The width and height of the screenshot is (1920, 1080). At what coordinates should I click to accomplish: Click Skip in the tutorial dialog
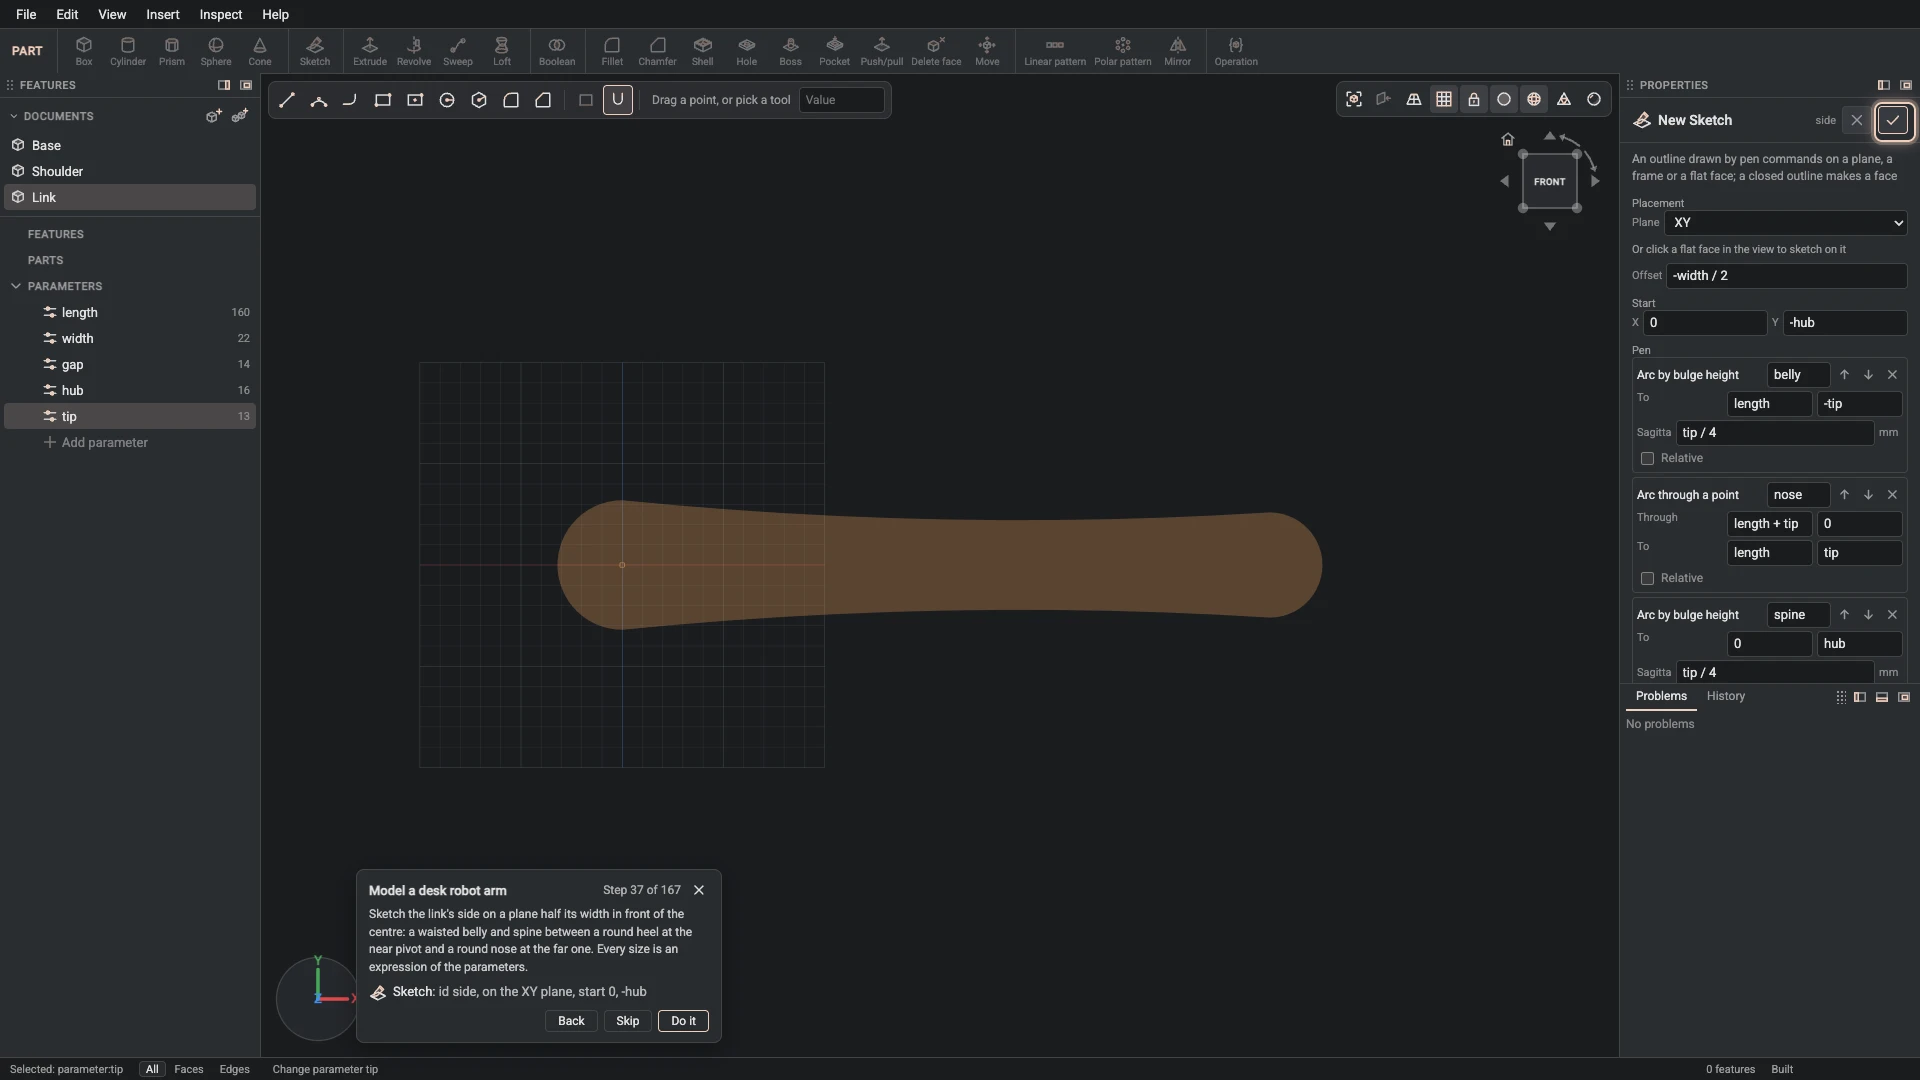(628, 1021)
